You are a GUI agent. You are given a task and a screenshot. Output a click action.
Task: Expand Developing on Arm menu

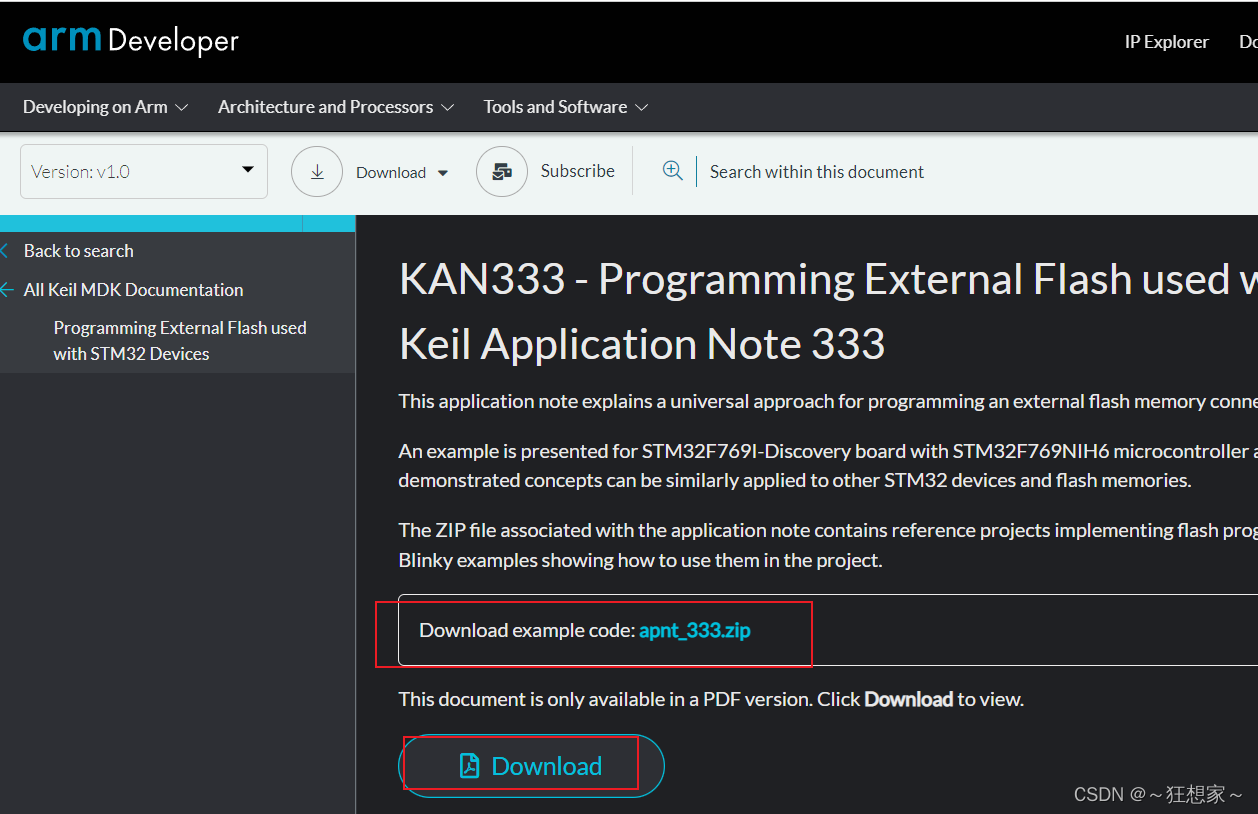105,107
